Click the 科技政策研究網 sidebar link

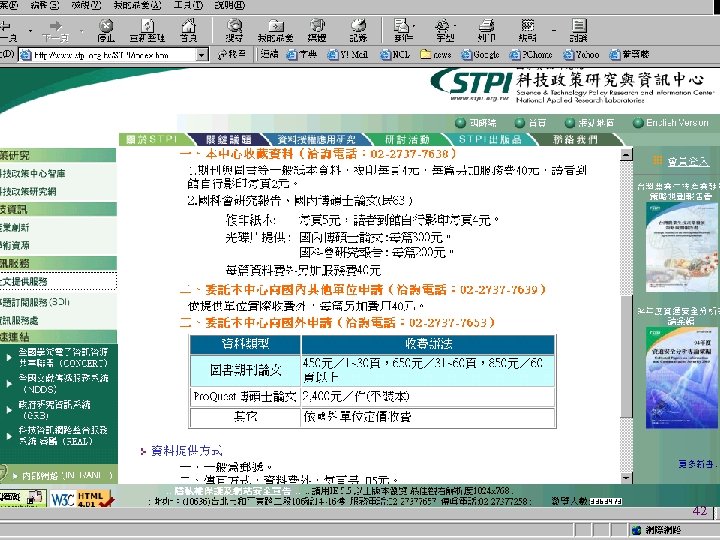[x=28, y=191]
